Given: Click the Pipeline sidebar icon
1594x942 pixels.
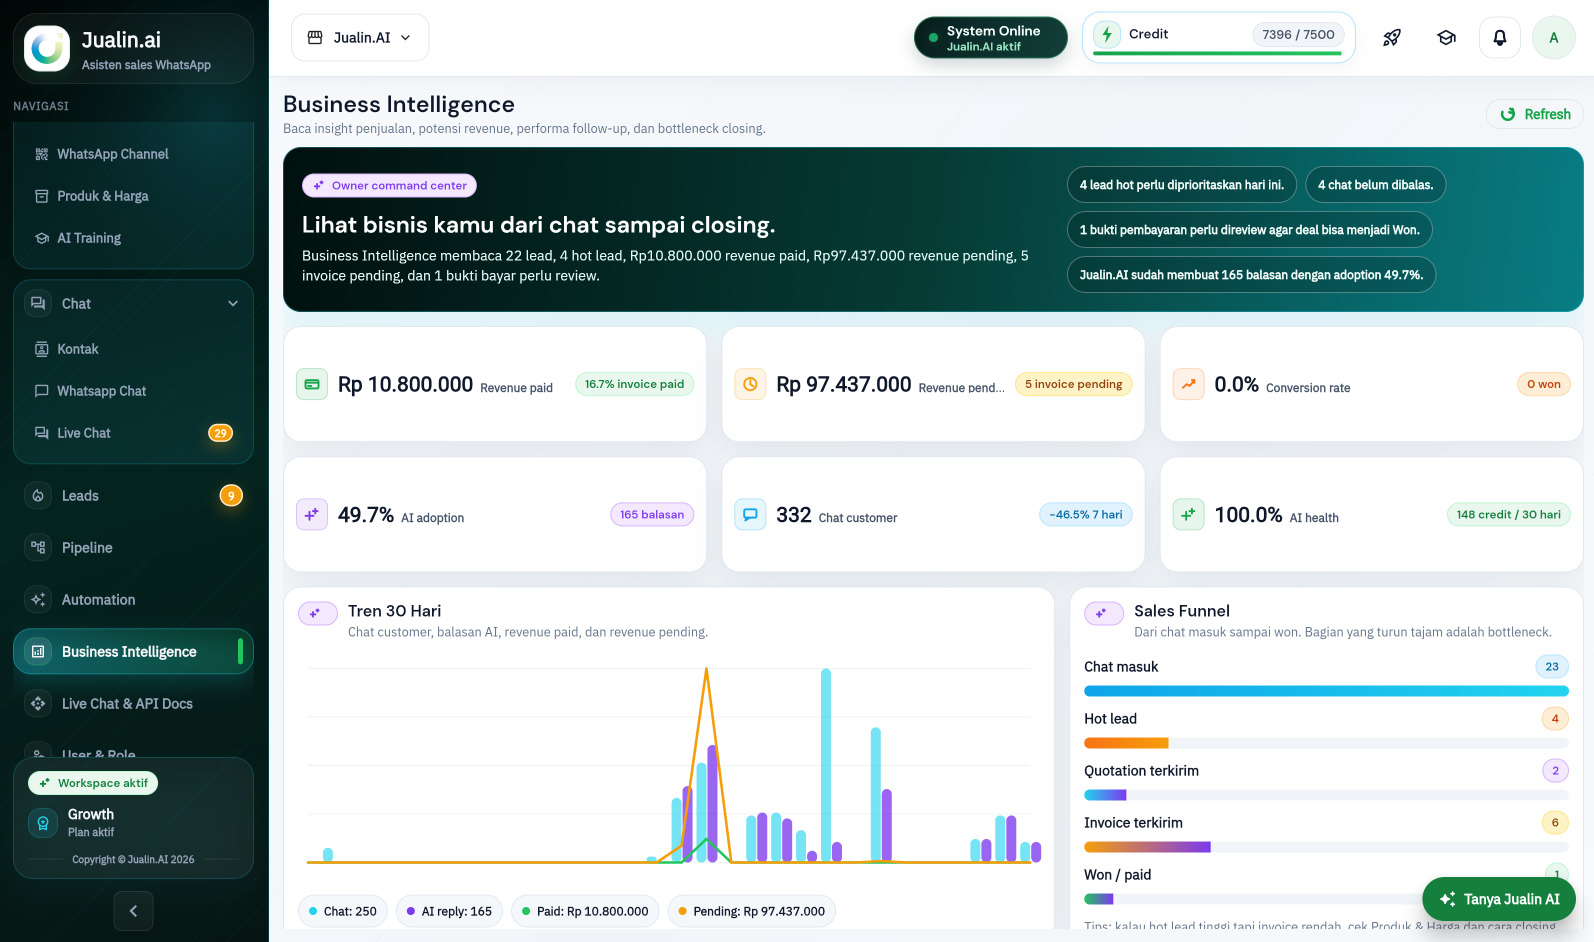Looking at the screenshot, I should (38, 548).
